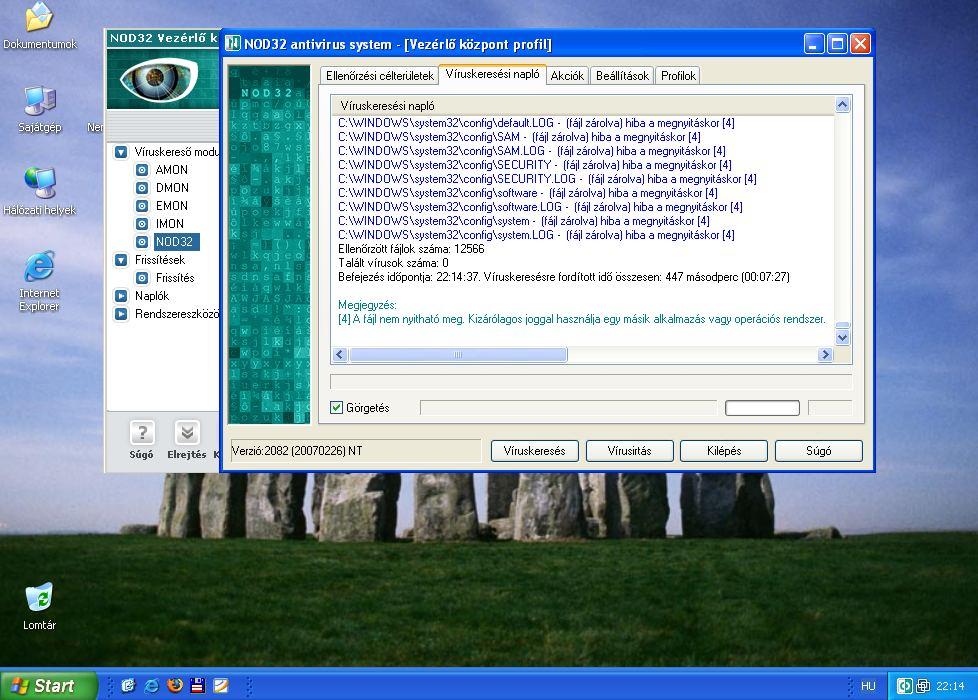The image size is (978, 700).
Task: Click the Víruskeresési napló log column header
Action: [x=583, y=106]
